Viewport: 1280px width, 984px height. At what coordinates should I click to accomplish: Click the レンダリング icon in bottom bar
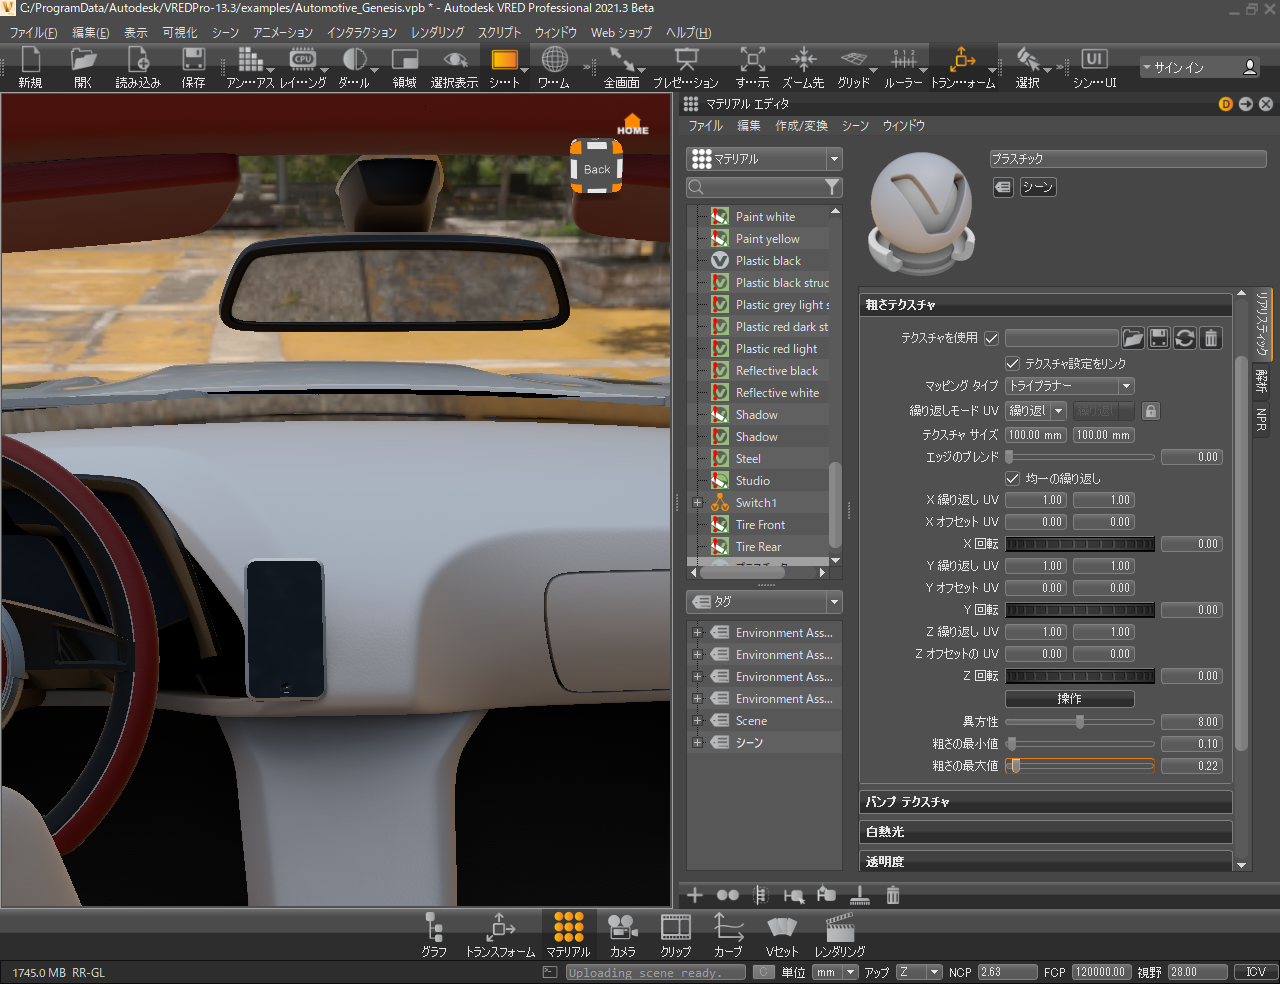839,934
